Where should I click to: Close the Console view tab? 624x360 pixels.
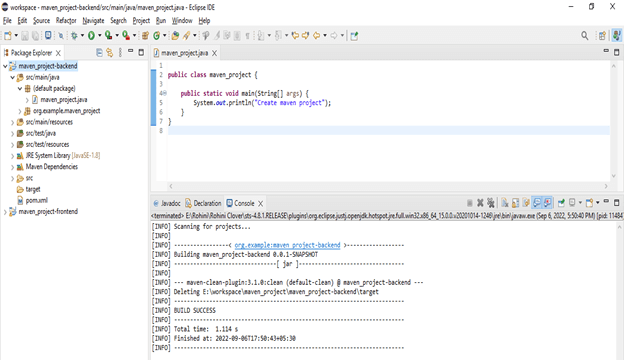[260, 203]
